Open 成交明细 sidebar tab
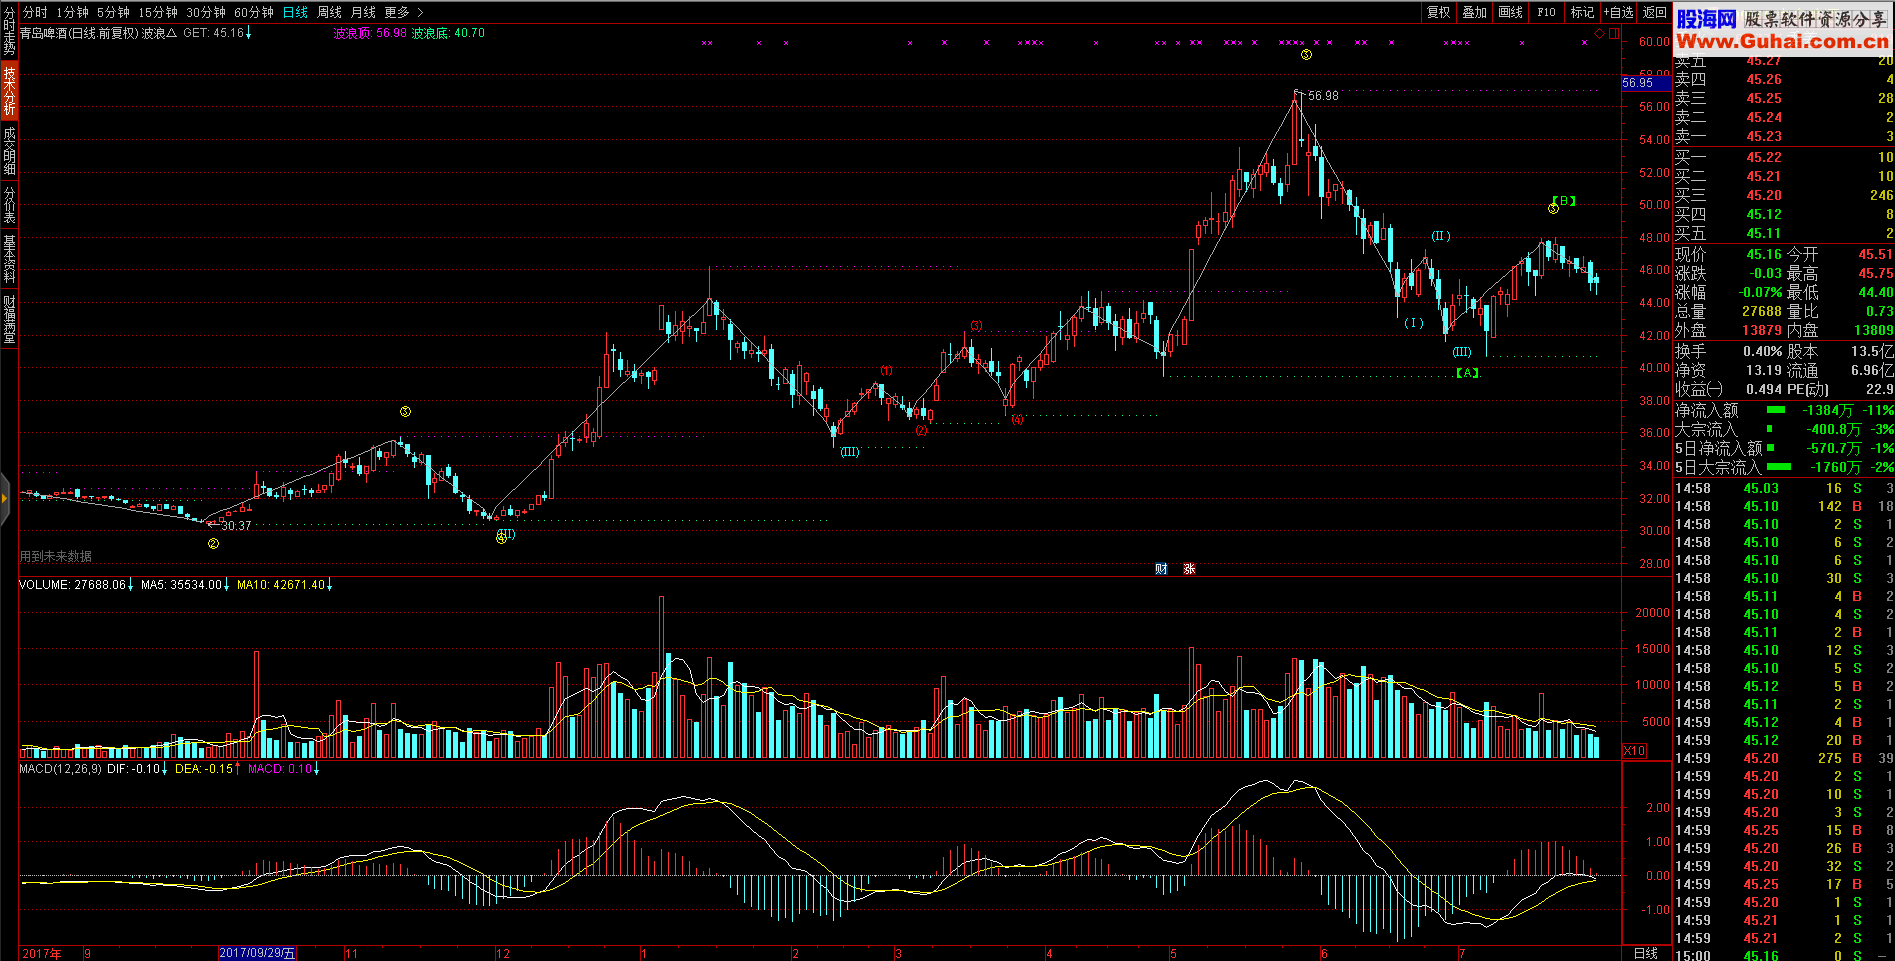The image size is (1895, 961). click(9, 151)
